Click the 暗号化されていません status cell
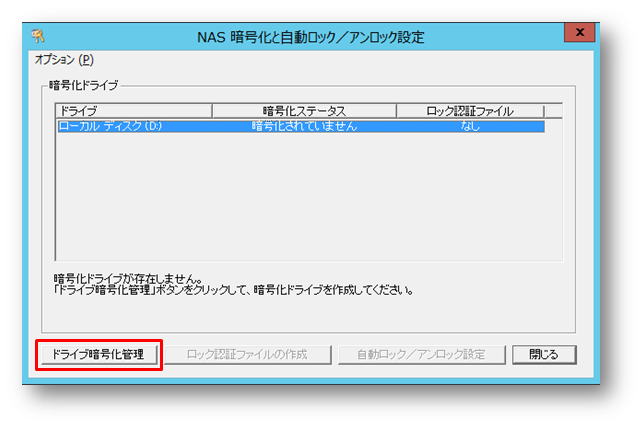Viewport: 642px width, 427px height. [x=304, y=126]
